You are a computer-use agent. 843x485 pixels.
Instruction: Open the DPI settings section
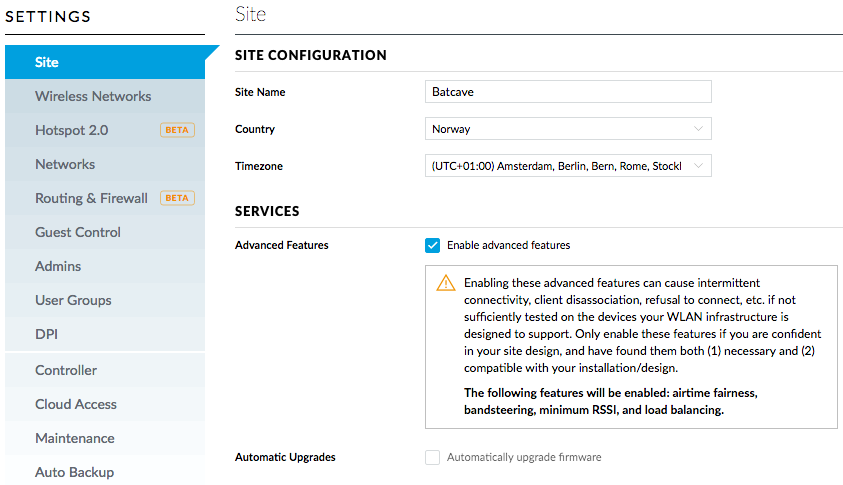coord(105,334)
